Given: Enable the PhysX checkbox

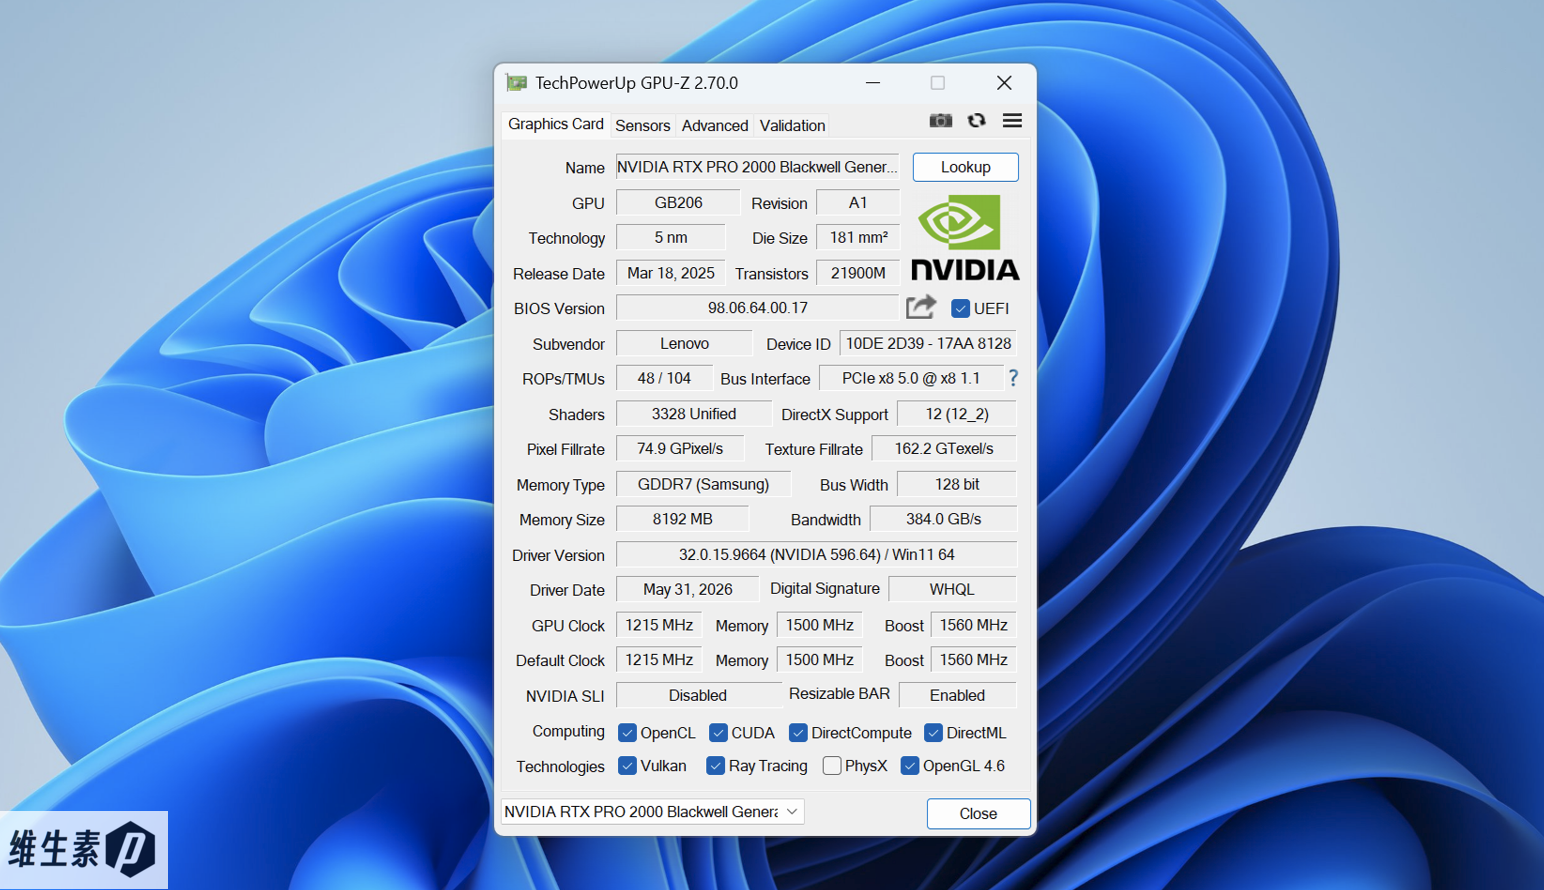Looking at the screenshot, I should point(831,766).
